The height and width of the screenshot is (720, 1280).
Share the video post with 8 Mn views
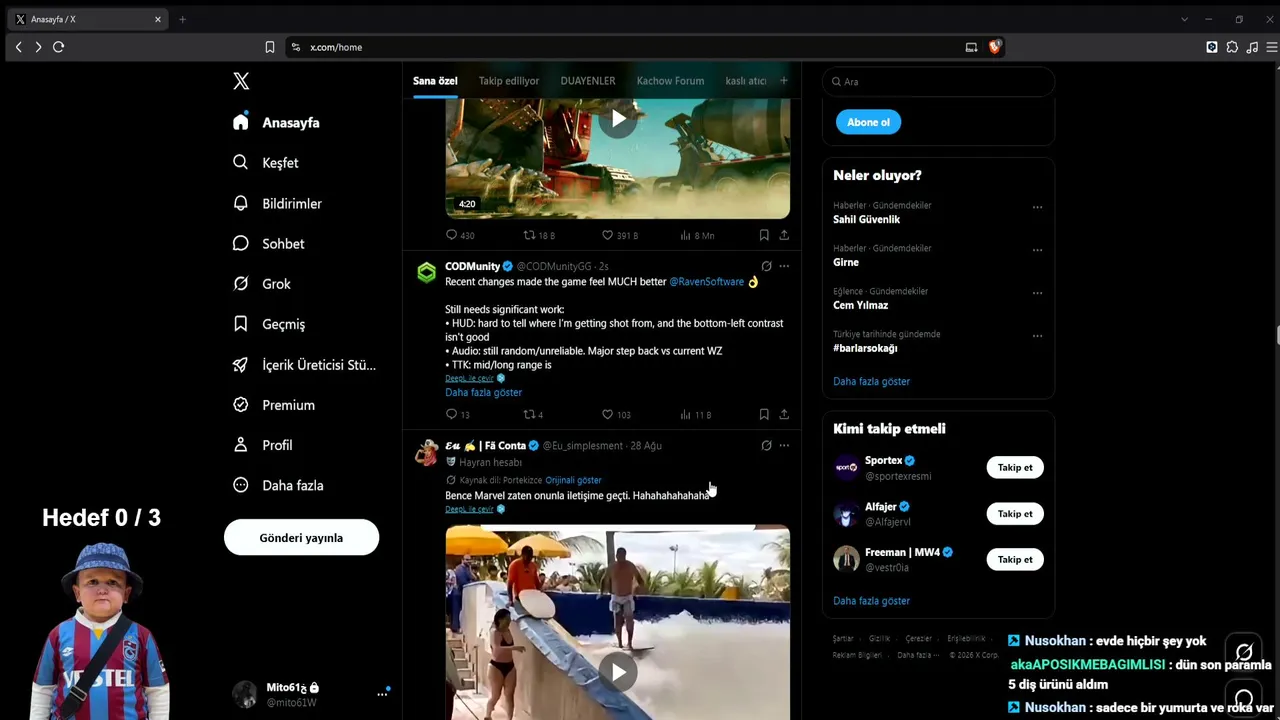point(784,235)
